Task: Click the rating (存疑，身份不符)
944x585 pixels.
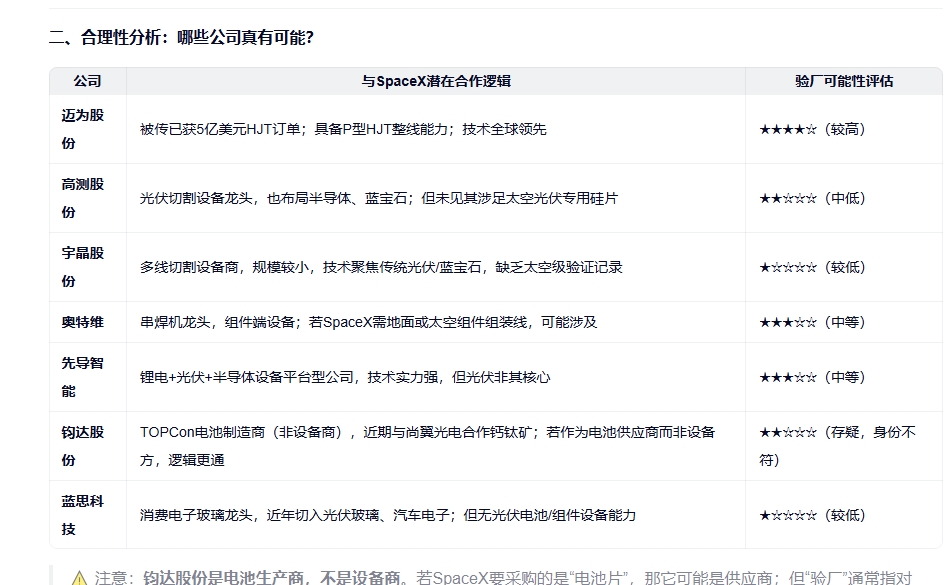Action: (837, 446)
